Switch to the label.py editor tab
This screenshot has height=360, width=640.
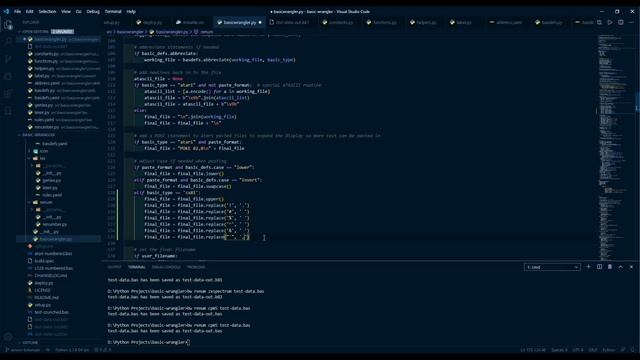(x=461, y=22)
